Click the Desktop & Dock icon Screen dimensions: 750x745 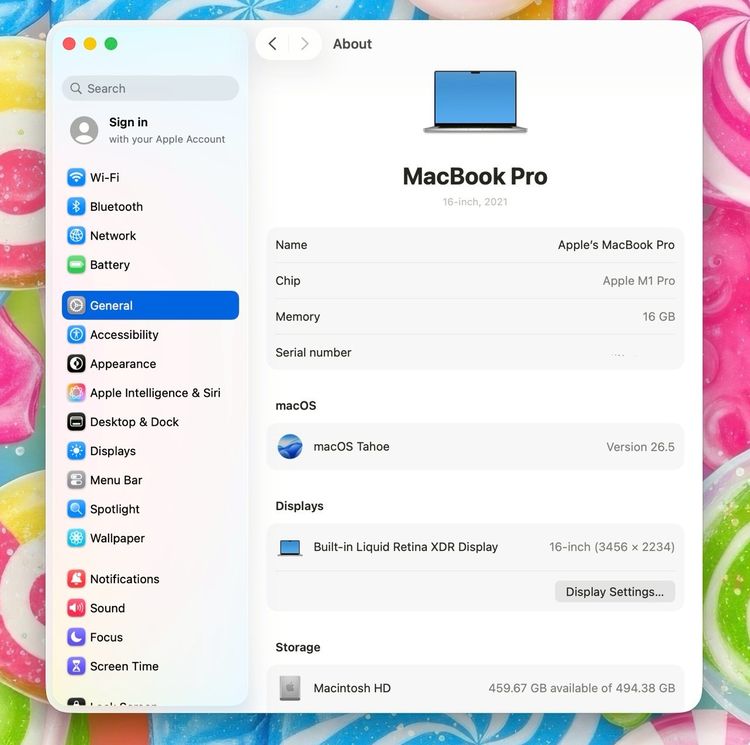[x=76, y=422]
